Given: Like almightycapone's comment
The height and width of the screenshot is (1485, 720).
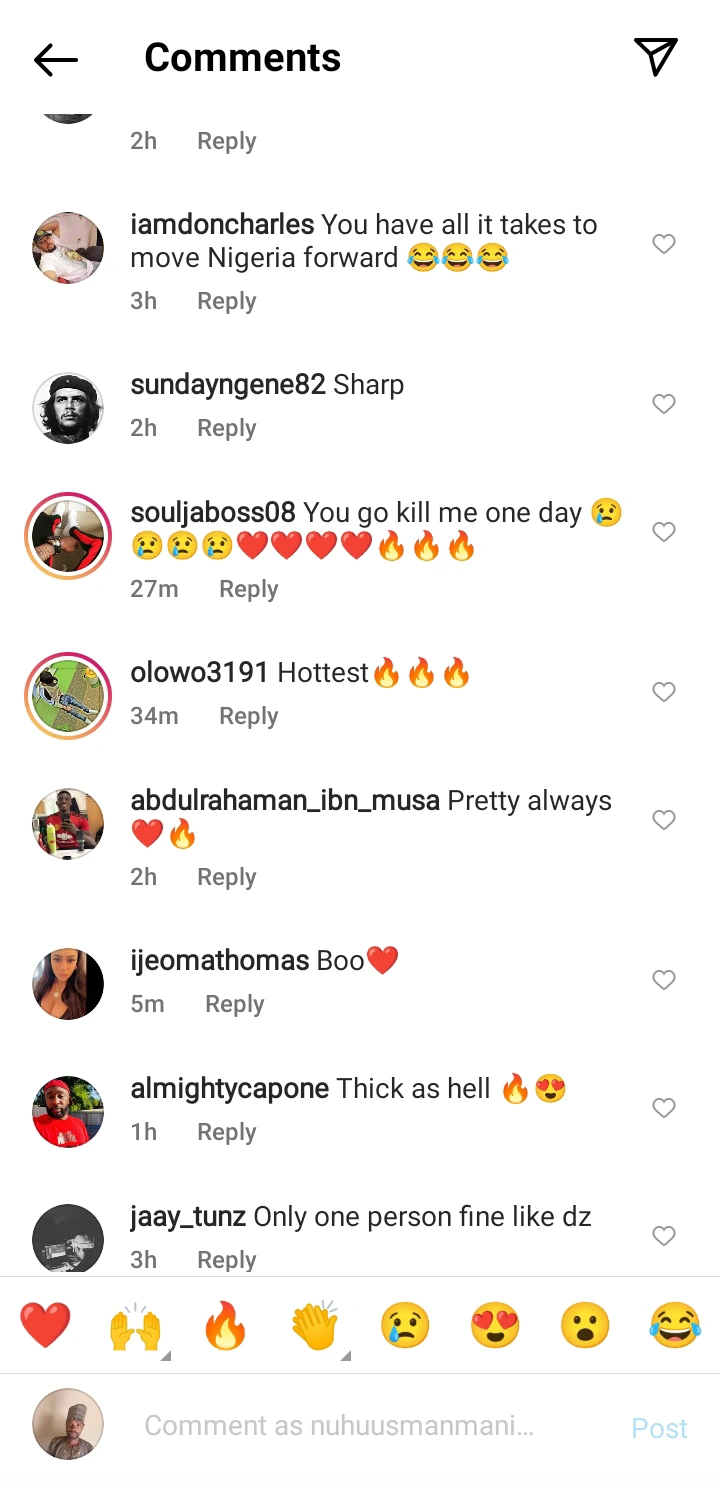Looking at the screenshot, I should click(663, 1108).
